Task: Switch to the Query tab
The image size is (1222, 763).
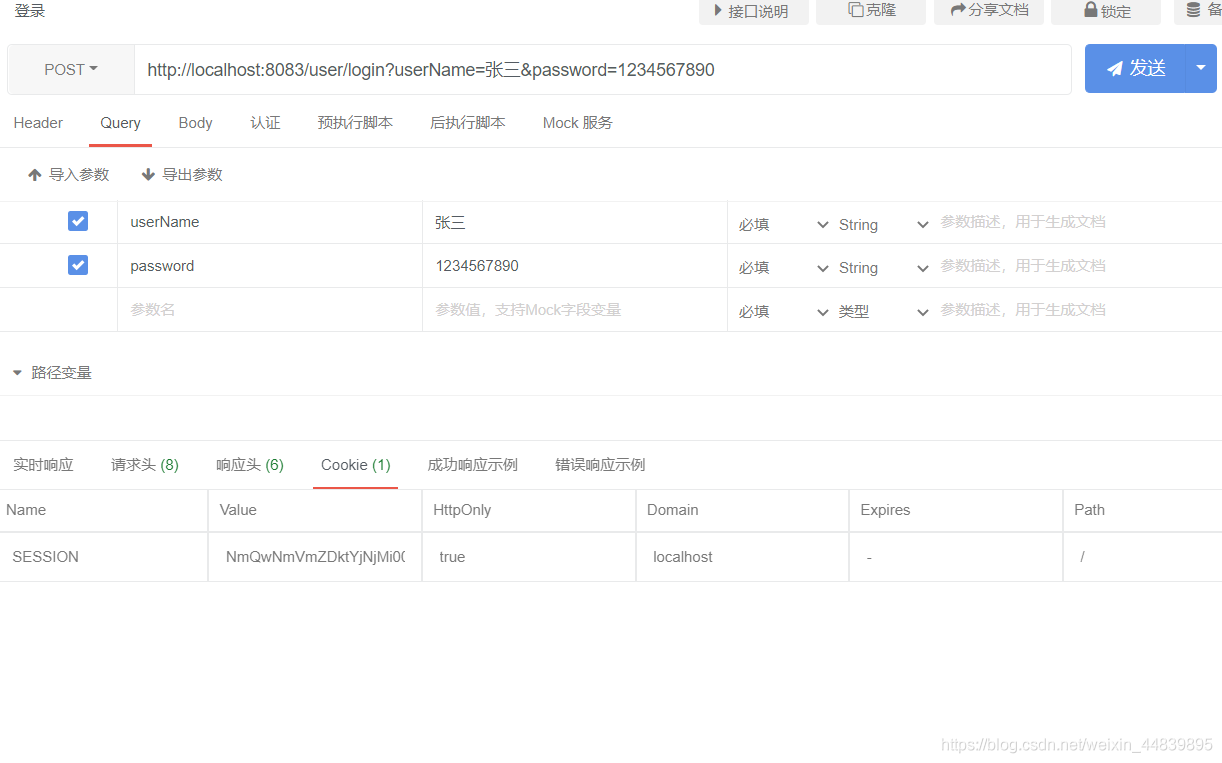Action: (x=120, y=123)
